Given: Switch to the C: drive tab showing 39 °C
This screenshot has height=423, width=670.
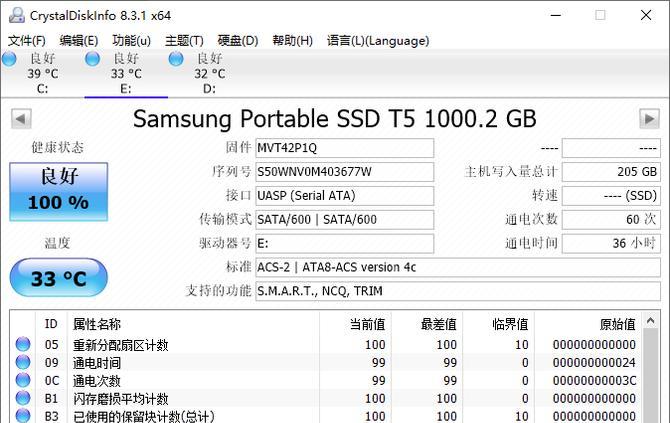Looking at the screenshot, I should click(42, 73).
